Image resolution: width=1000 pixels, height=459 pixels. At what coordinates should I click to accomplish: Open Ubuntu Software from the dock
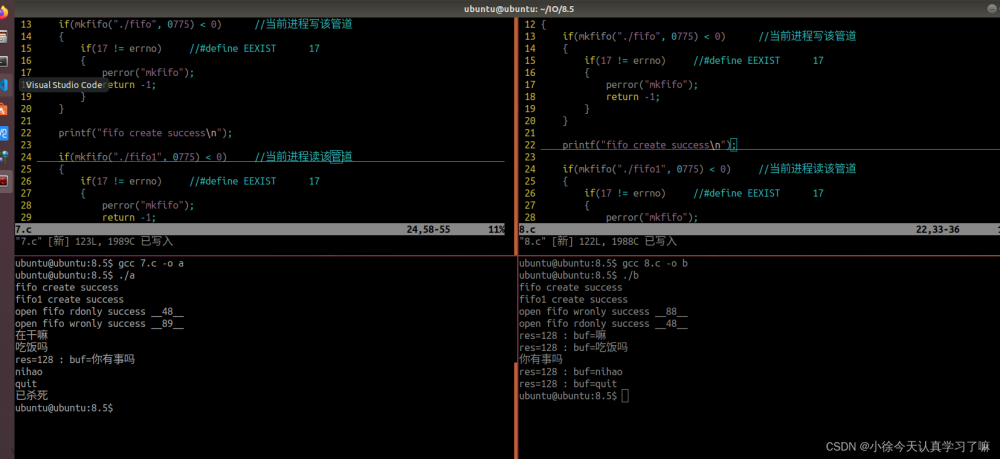click(x=4, y=109)
